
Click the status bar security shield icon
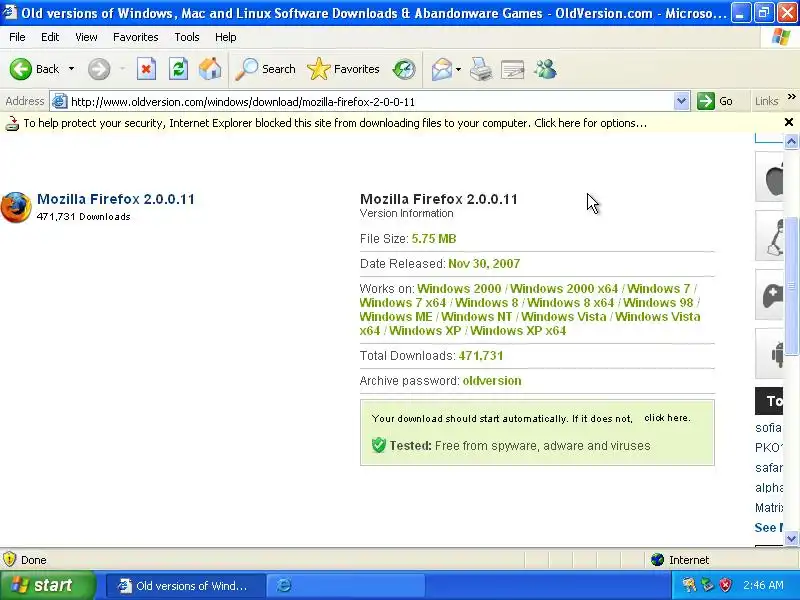coord(9,560)
